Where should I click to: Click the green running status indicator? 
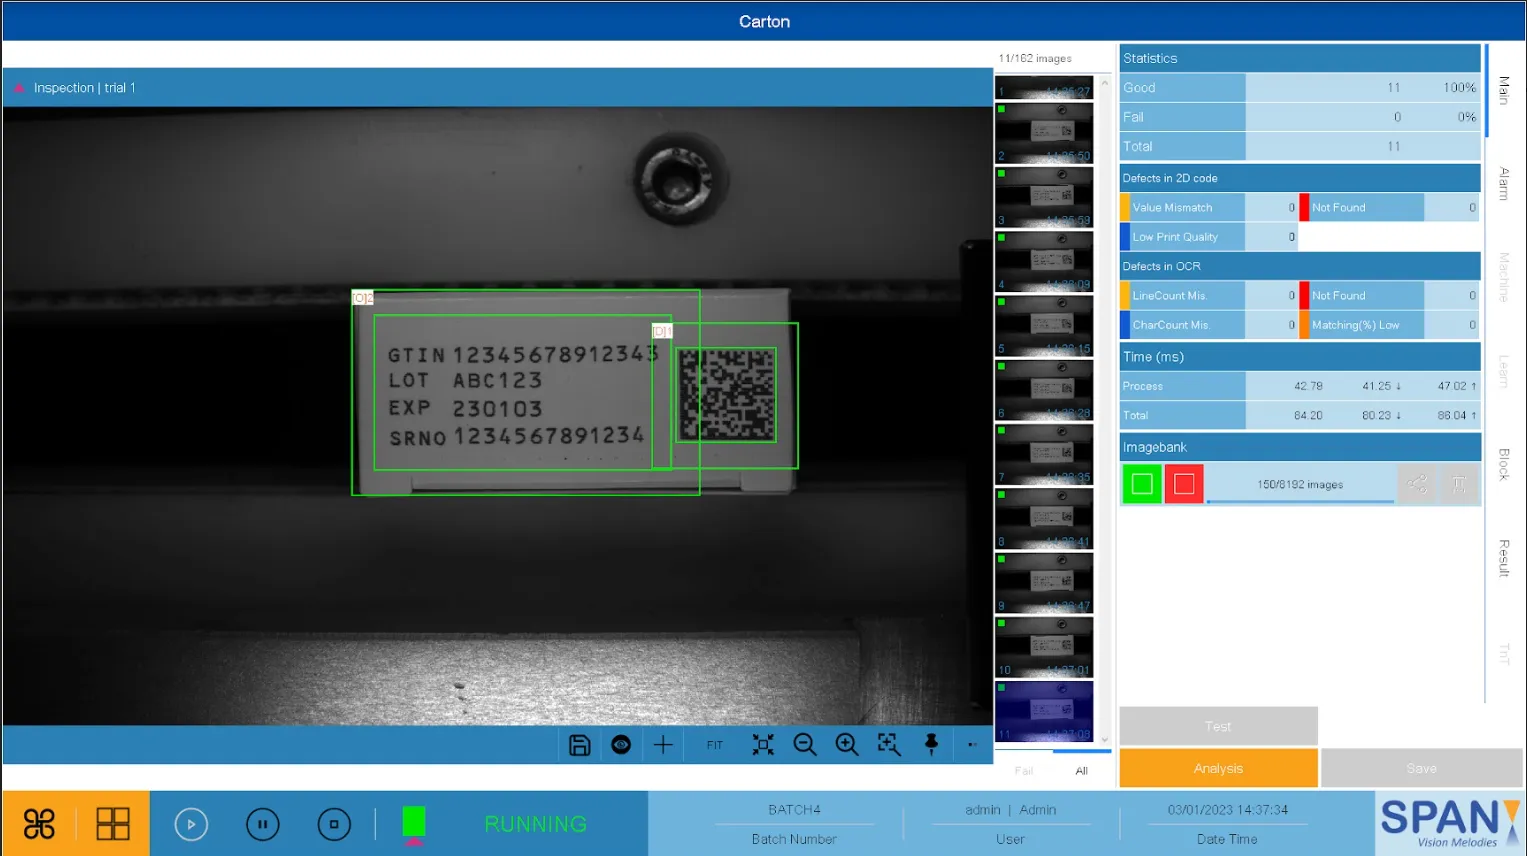413,822
